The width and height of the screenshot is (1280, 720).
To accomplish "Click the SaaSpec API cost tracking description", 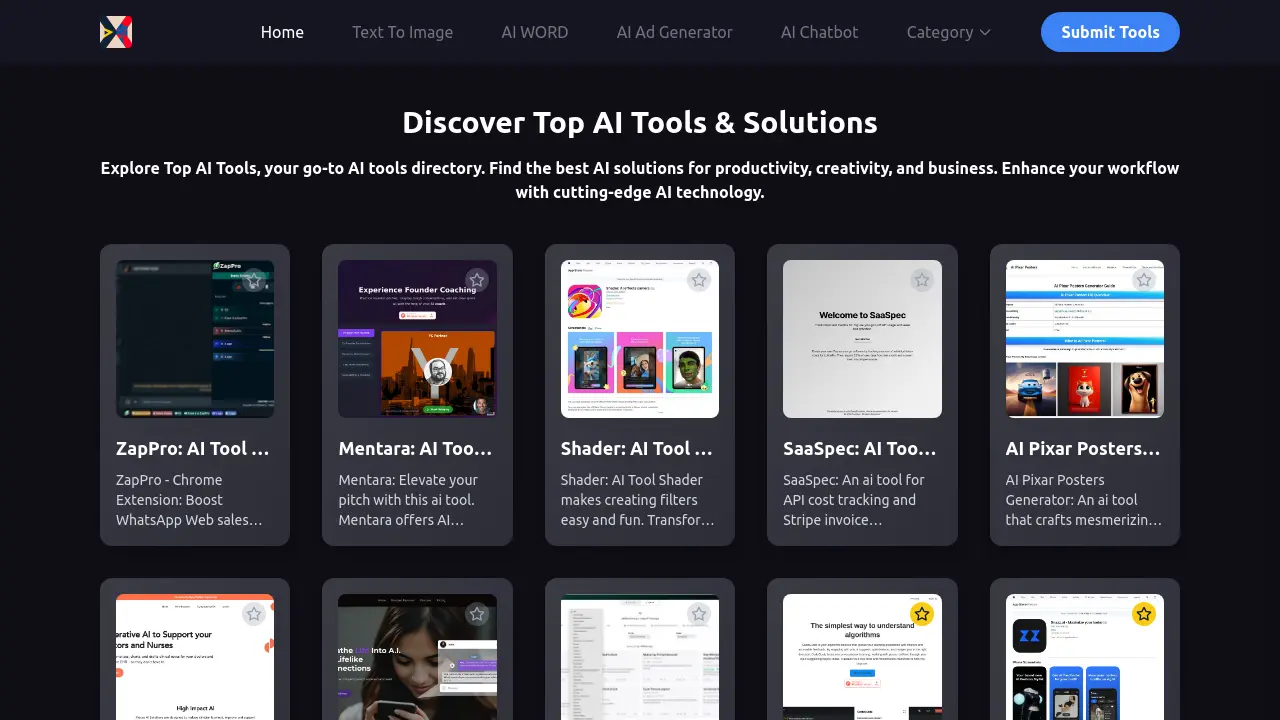I will tap(862, 500).
